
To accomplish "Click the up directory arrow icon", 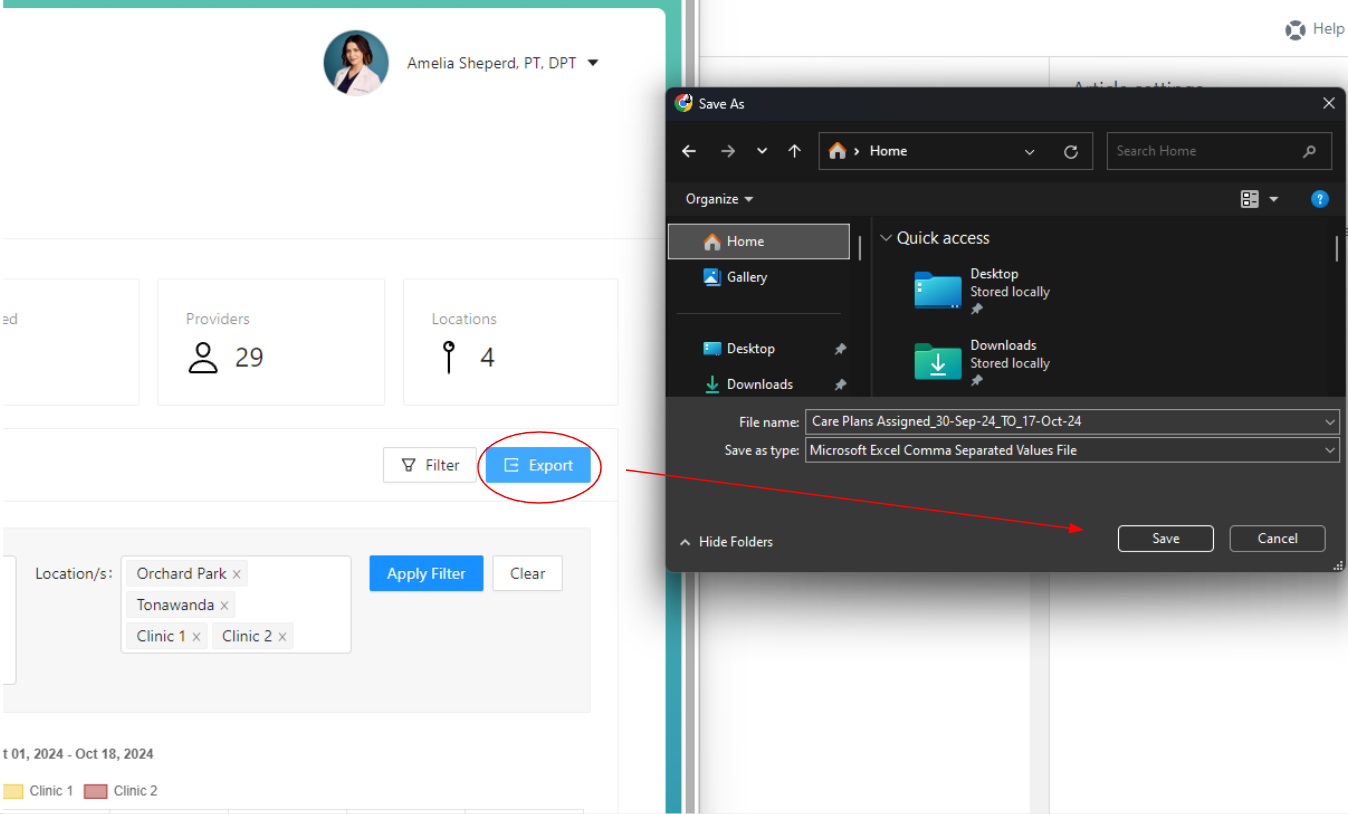I will pos(794,151).
